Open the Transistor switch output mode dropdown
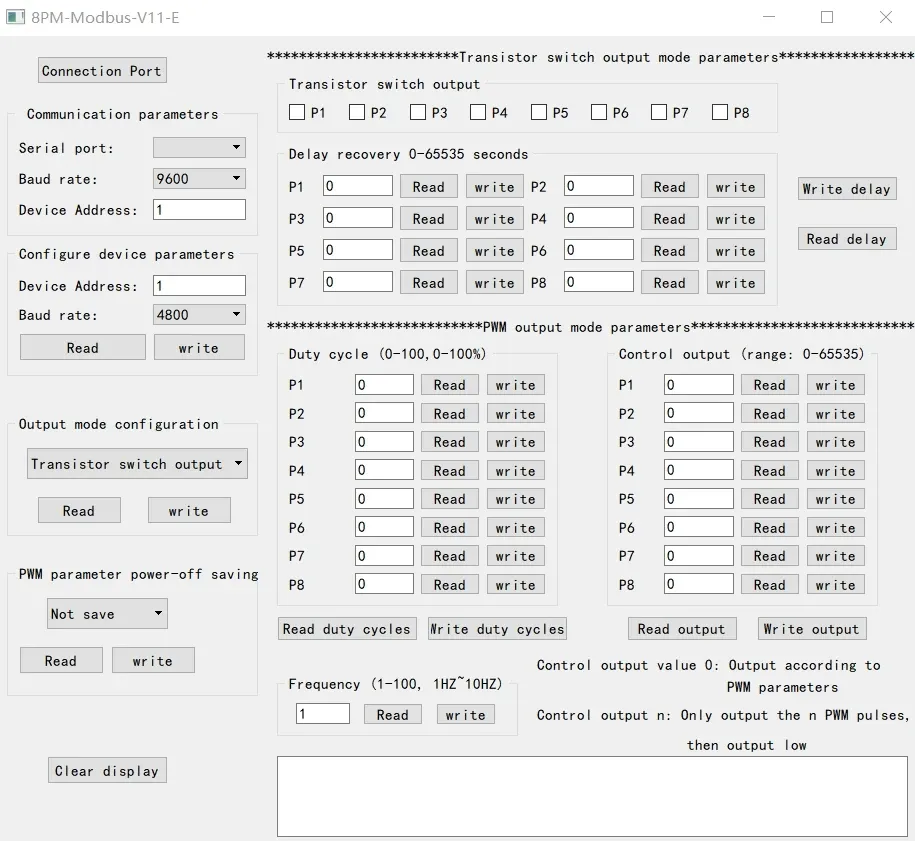 click(x=137, y=464)
